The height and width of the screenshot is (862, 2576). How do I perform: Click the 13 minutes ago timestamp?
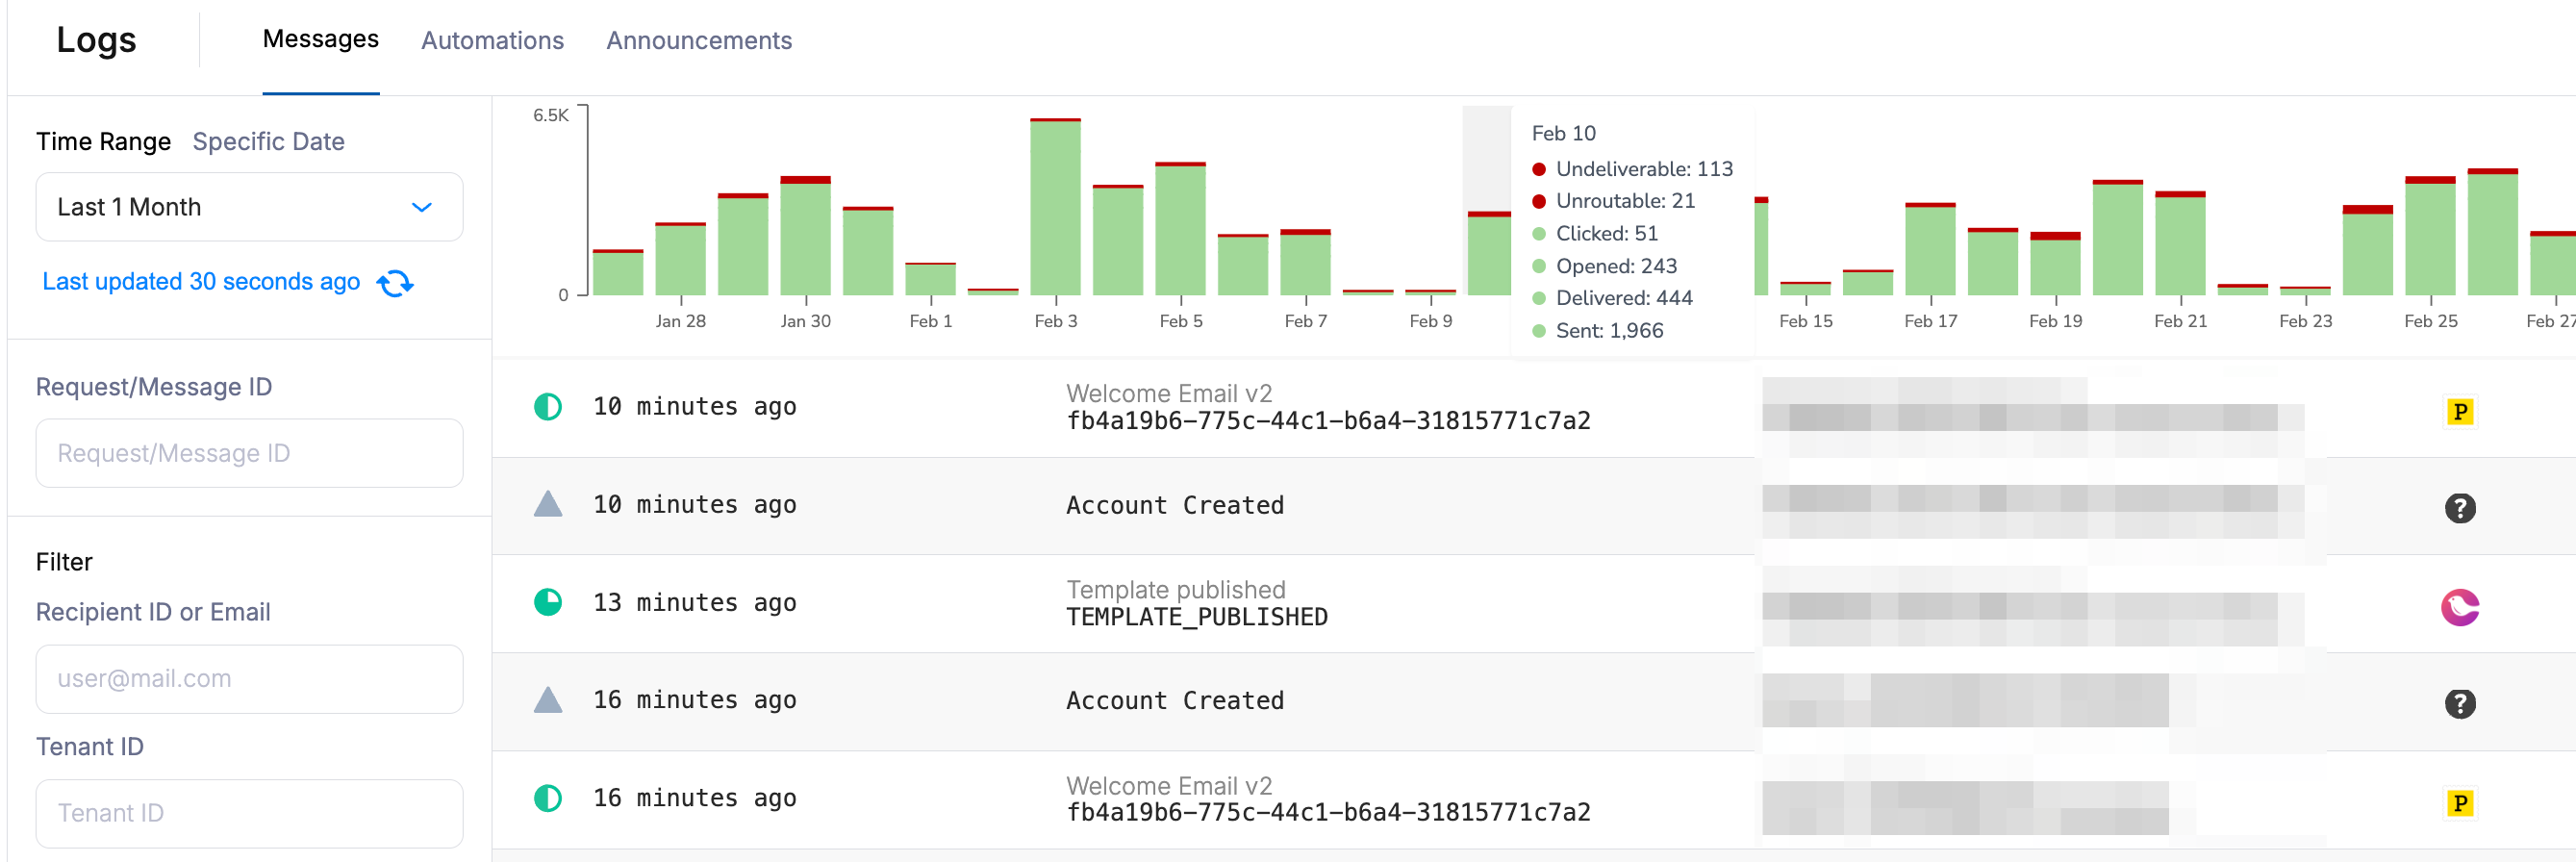695,602
